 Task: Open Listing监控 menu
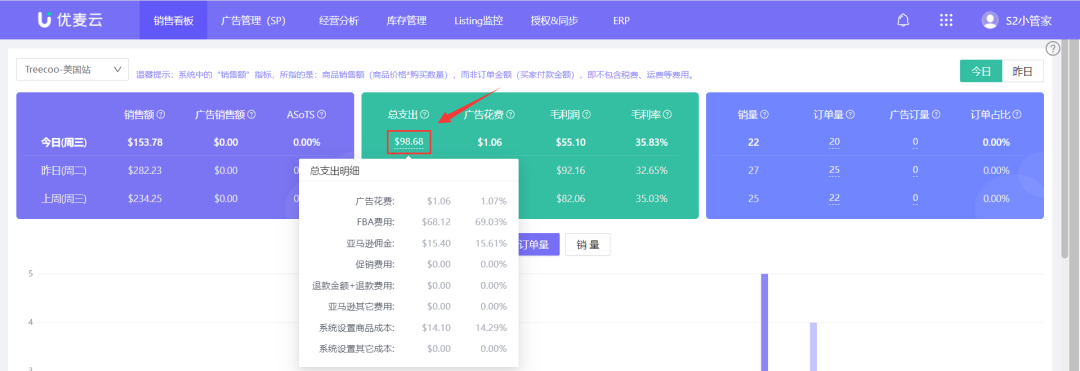[479, 20]
